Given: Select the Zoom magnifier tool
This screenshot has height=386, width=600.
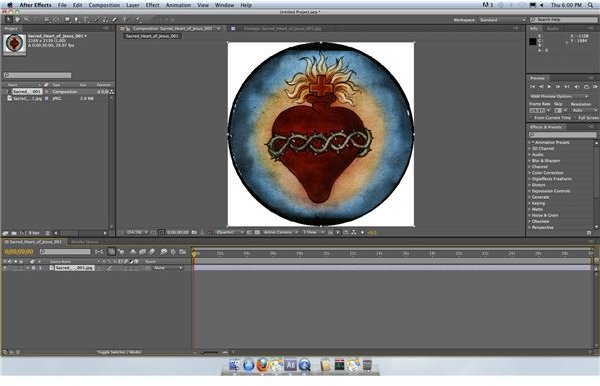Looking at the screenshot, I should pyautogui.click(x=26, y=20).
